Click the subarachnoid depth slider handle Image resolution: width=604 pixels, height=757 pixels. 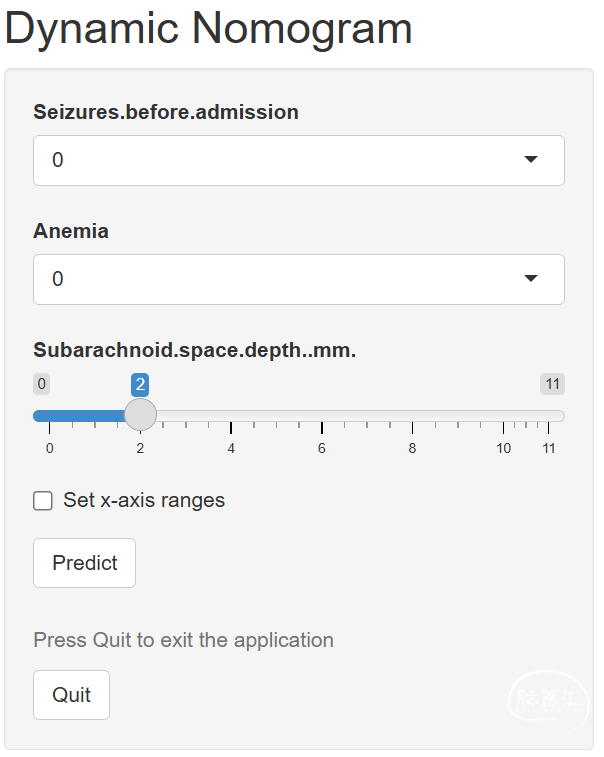click(x=140, y=415)
